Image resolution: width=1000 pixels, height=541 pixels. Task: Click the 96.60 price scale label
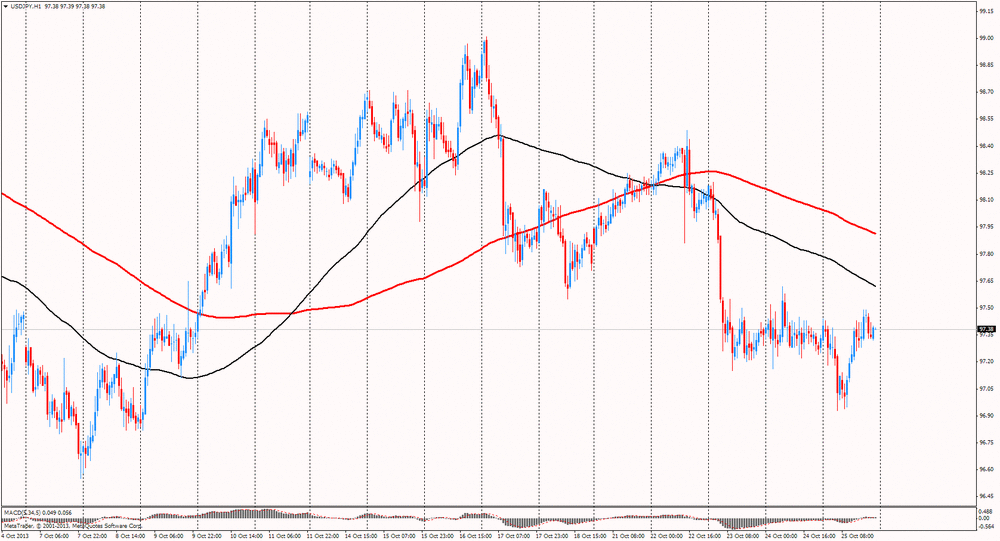(x=986, y=470)
